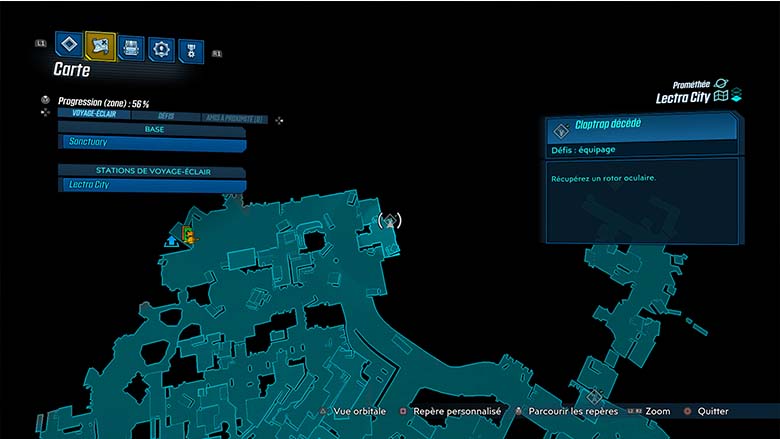Open the Claptrap décédé challenge header

642,126
